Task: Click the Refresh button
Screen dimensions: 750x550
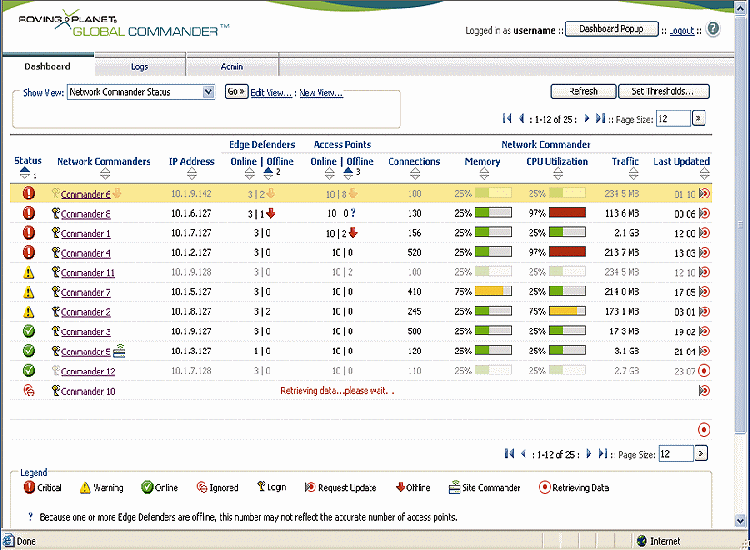Action: [583, 91]
